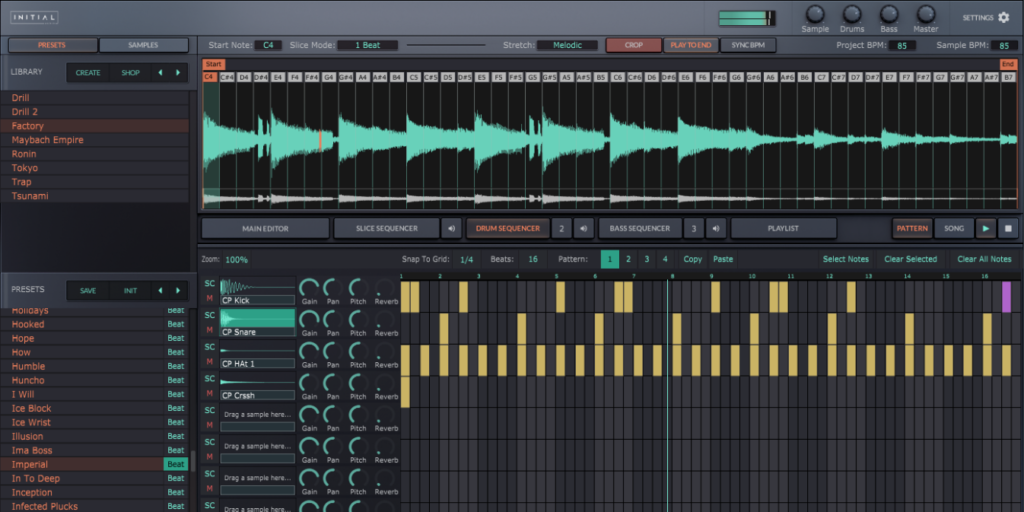Click the CP Kick Pan knob

[333, 288]
